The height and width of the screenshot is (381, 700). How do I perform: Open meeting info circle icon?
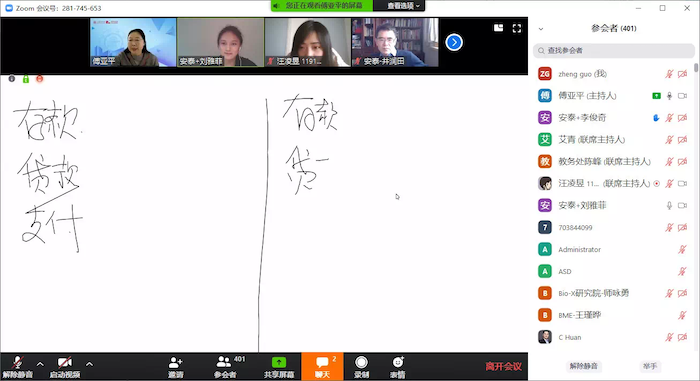pos(12,79)
